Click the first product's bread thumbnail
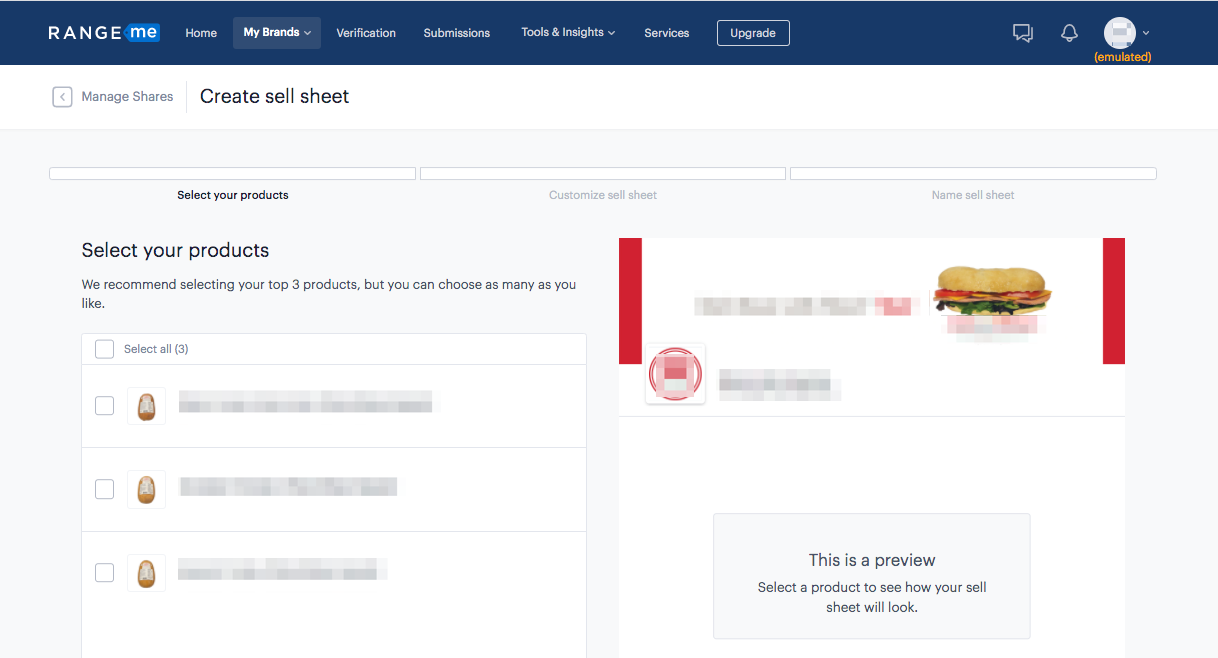1218x658 pixels. (x=146, y=405)
